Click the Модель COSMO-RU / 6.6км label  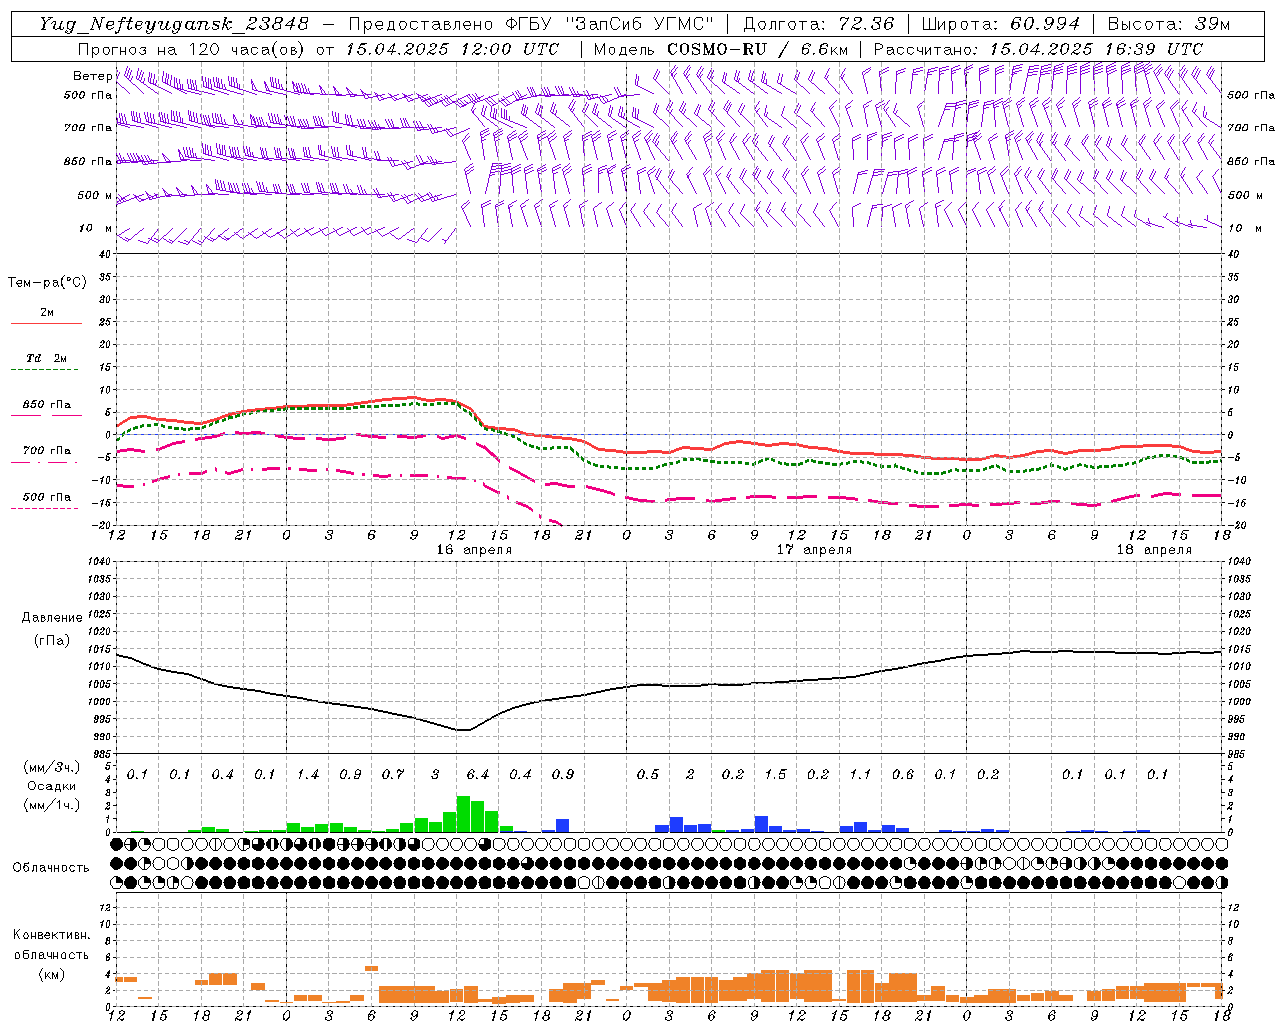pos(721,49)
